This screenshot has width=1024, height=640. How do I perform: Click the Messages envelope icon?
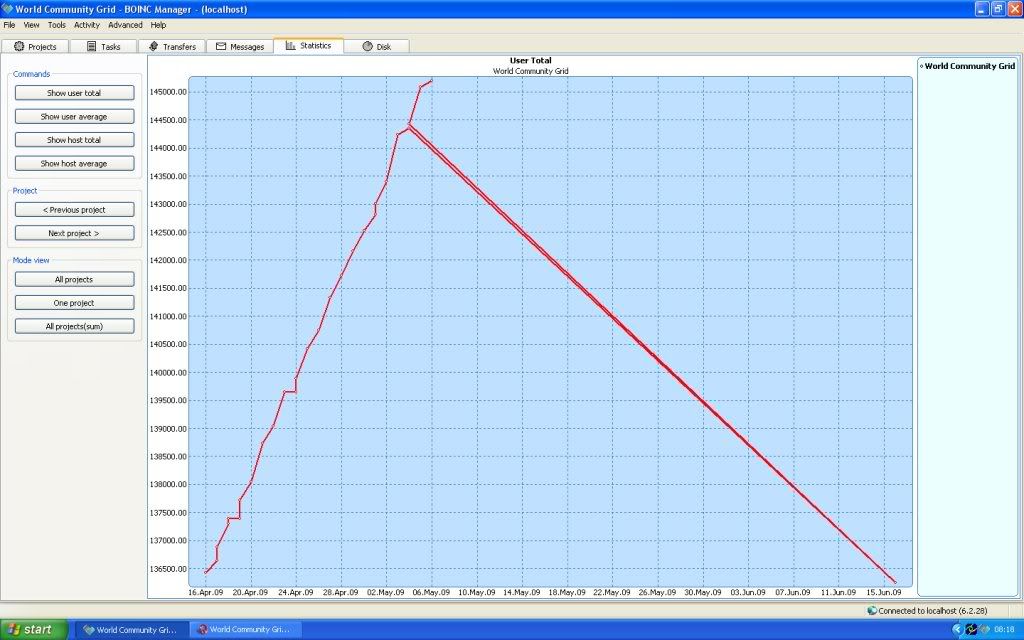[x=221, y=46]
